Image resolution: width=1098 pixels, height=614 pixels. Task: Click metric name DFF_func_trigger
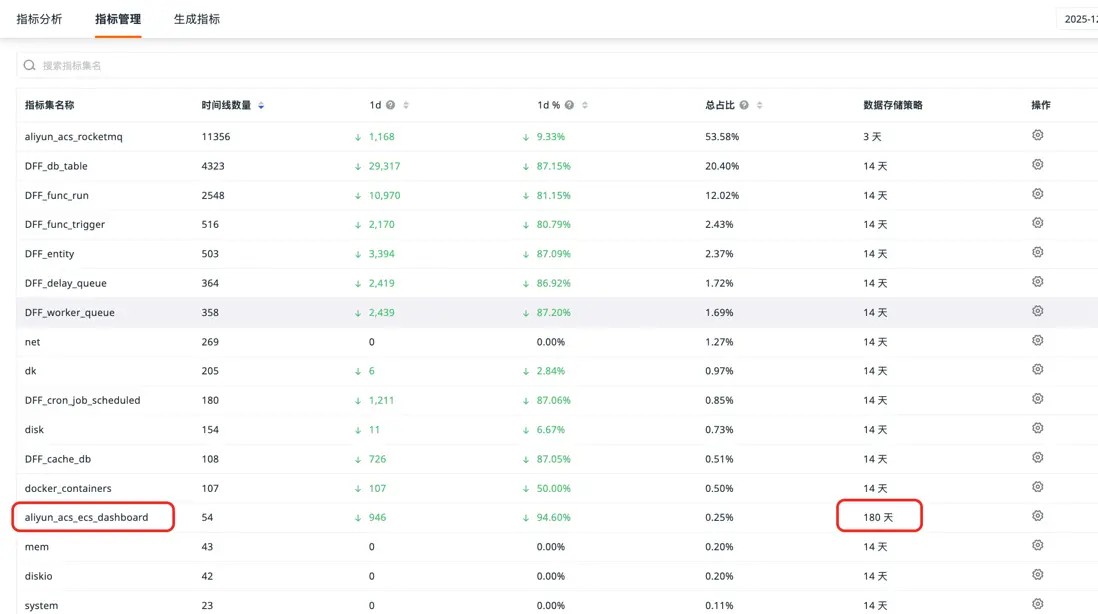64,225
